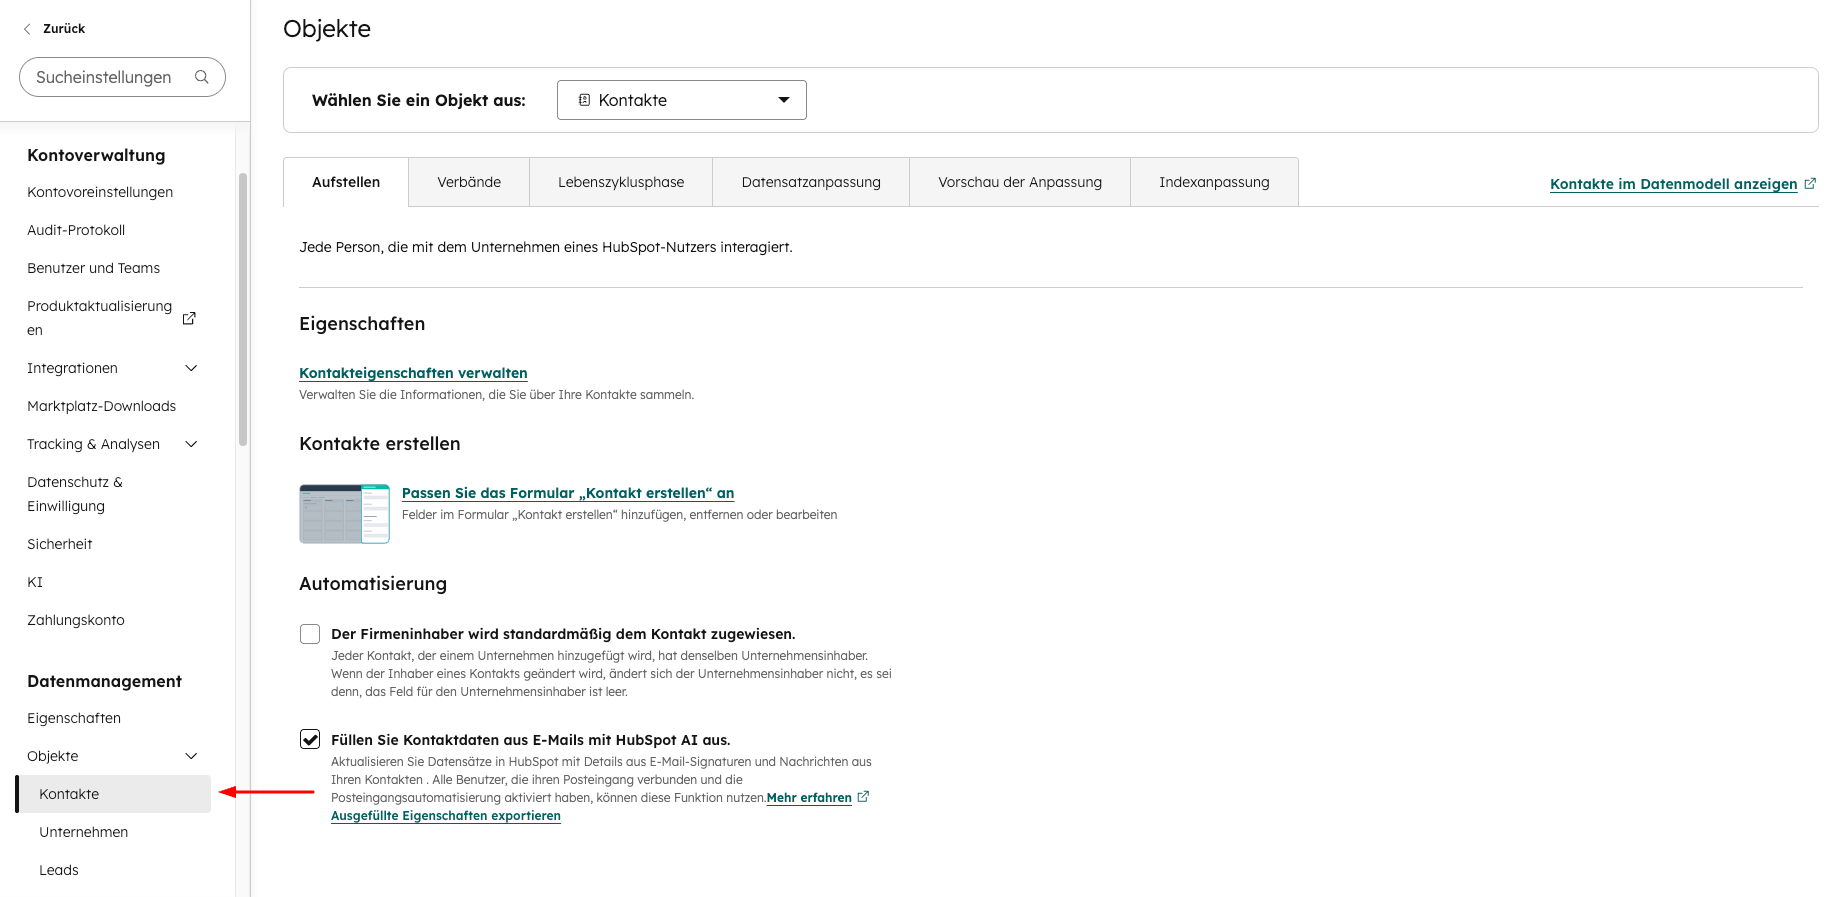Click the Kontakt erstellen form thumbnail
Viewport: 1845px width, 897px height.
click(x=344, y=514)
